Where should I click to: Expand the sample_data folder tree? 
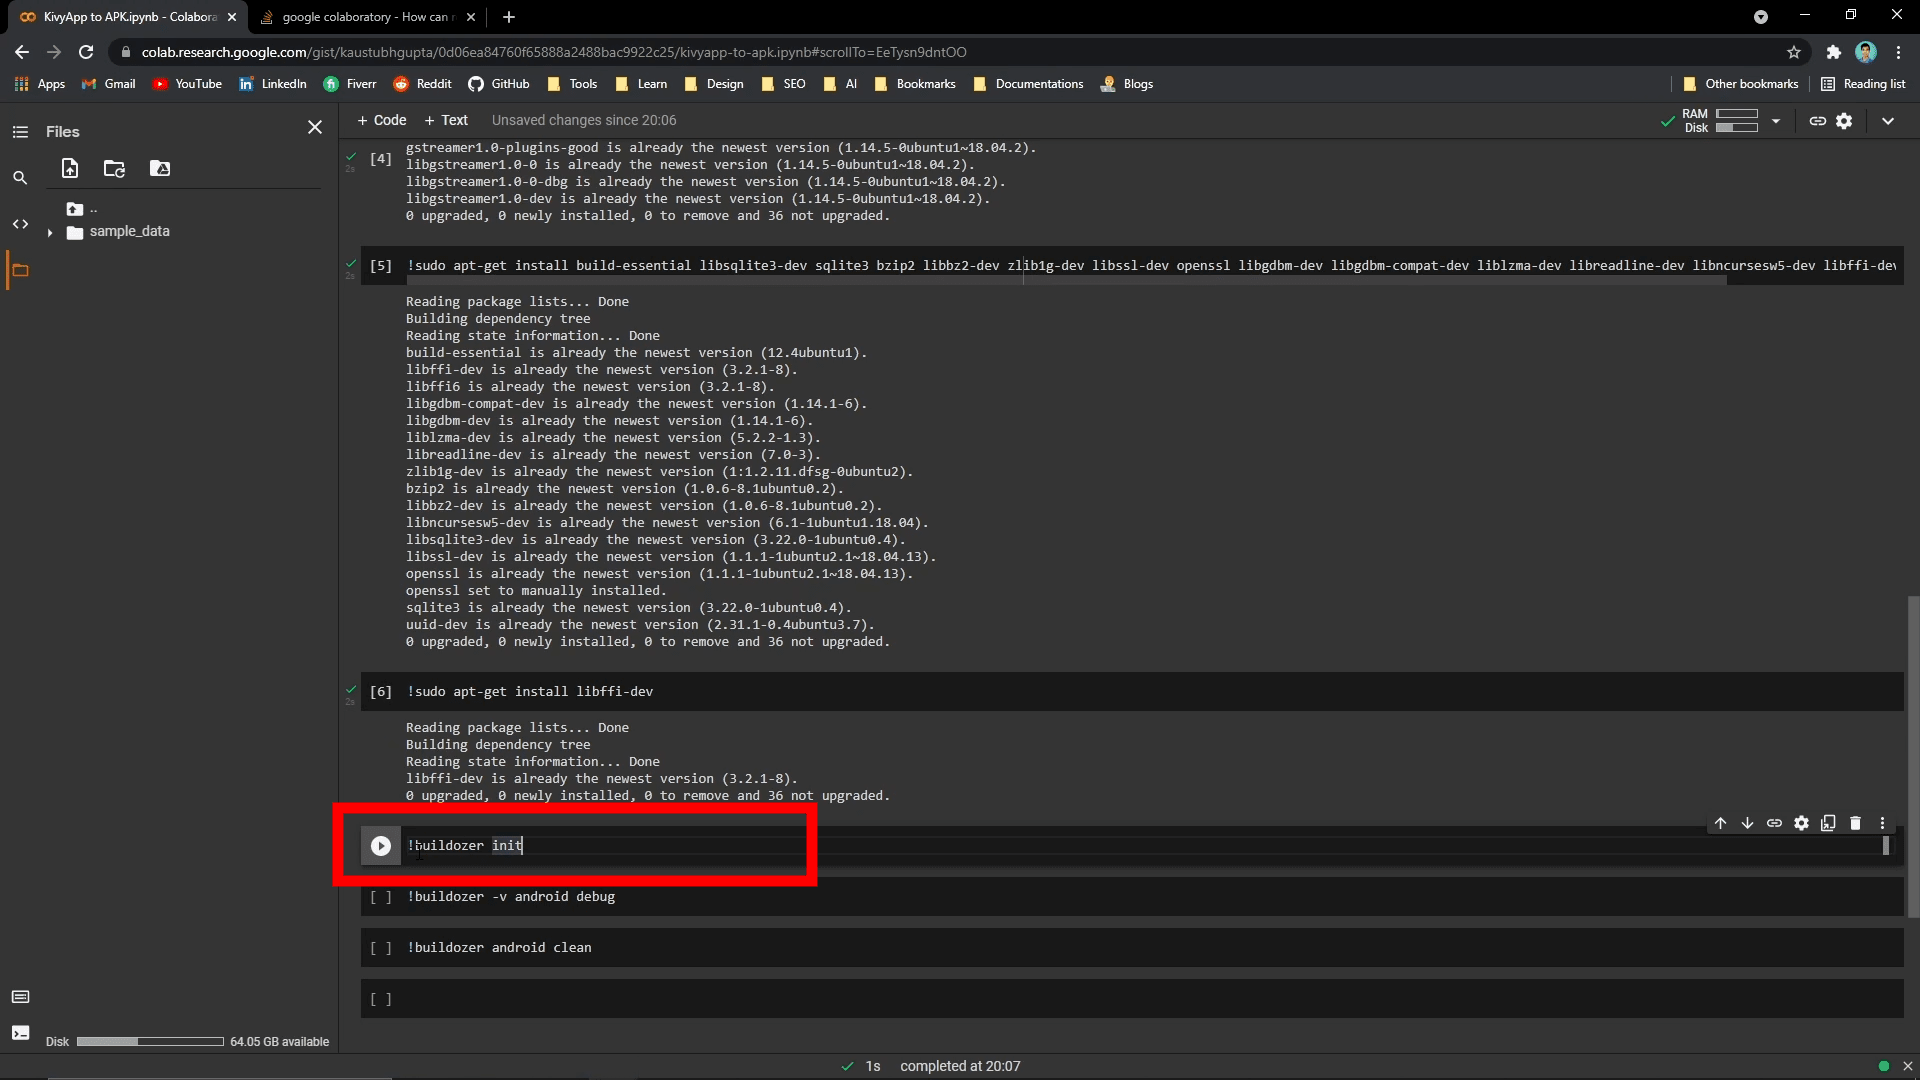50,231
